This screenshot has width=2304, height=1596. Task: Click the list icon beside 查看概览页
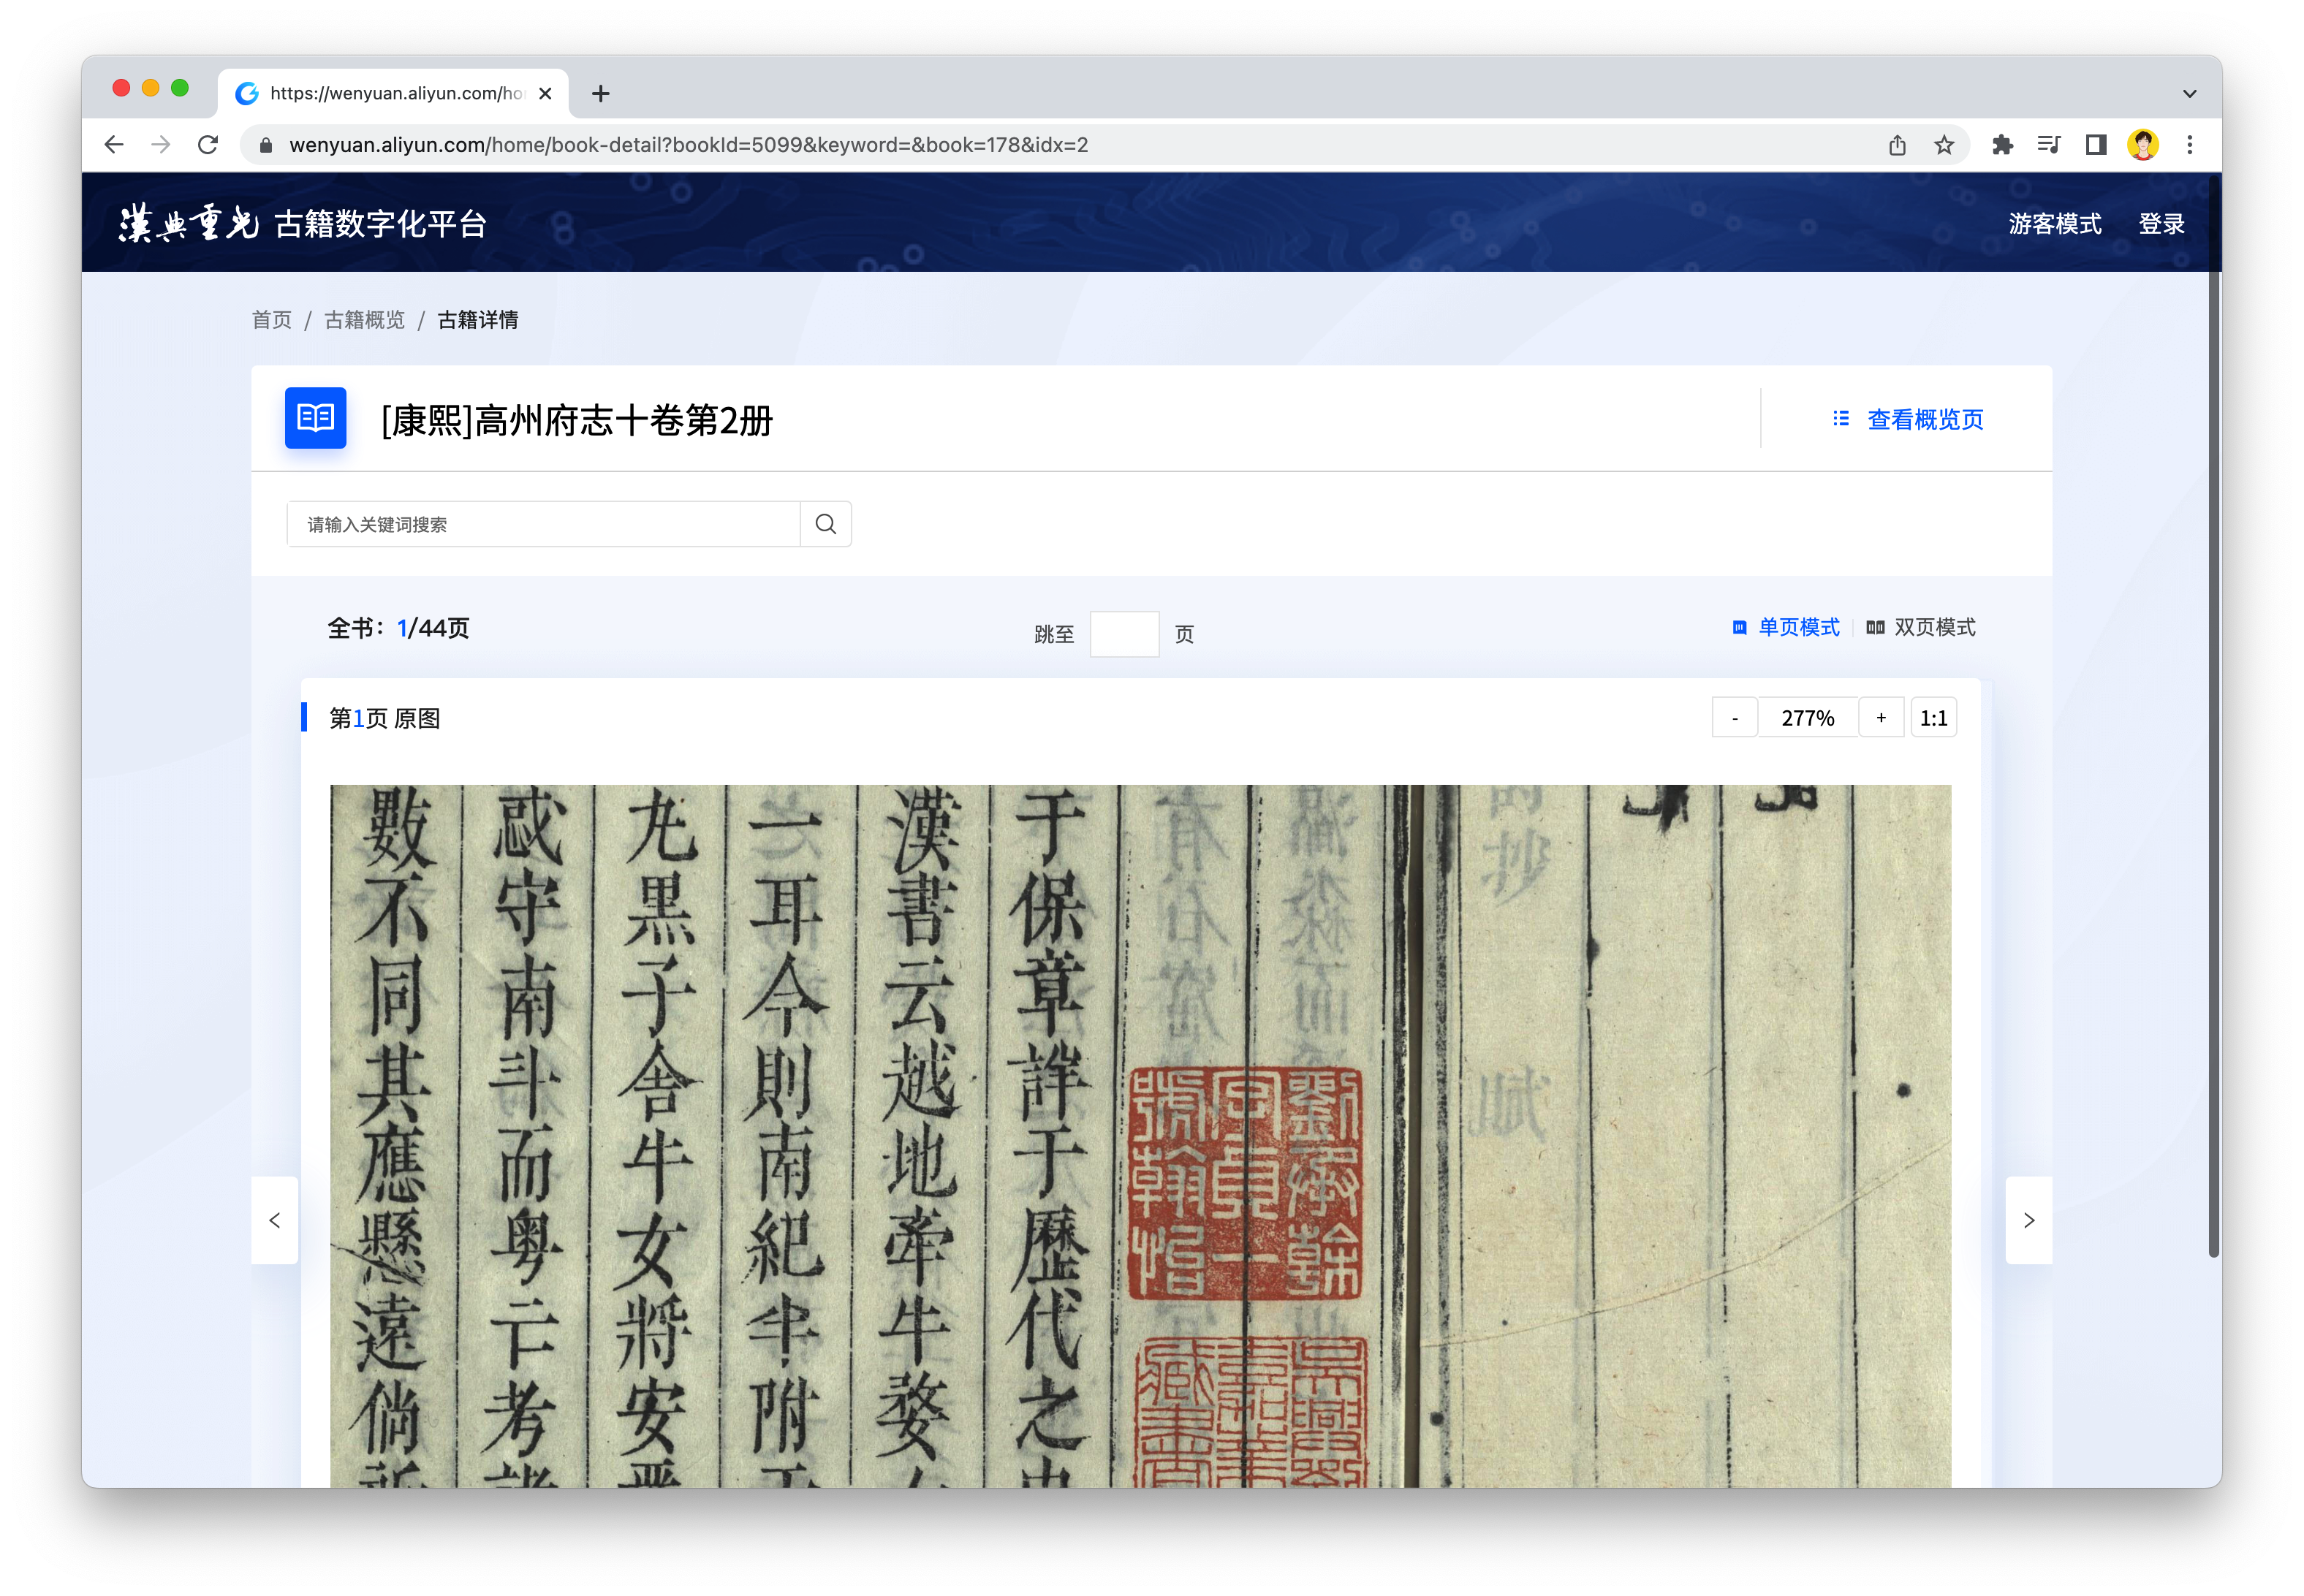1841,419
